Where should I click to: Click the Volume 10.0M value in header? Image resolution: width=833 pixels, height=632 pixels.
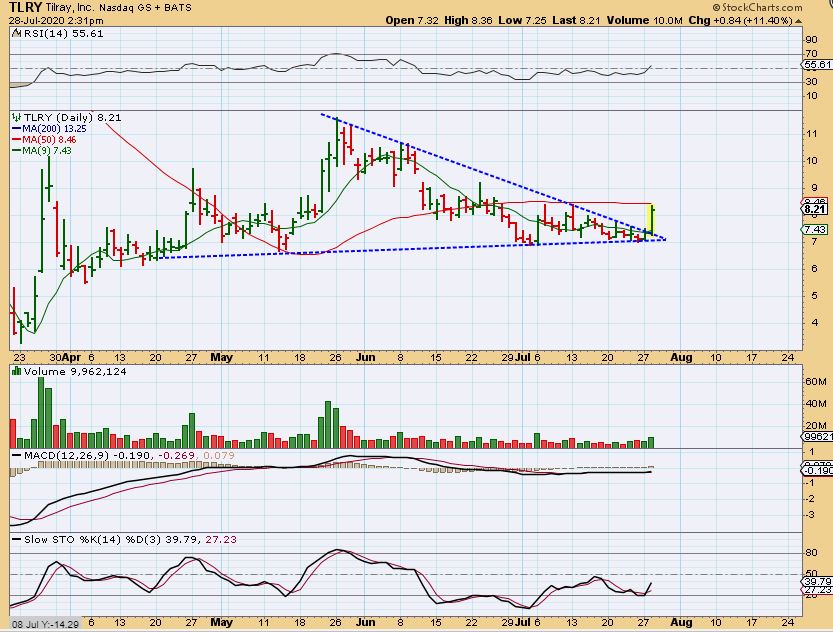tap(644, 21)
